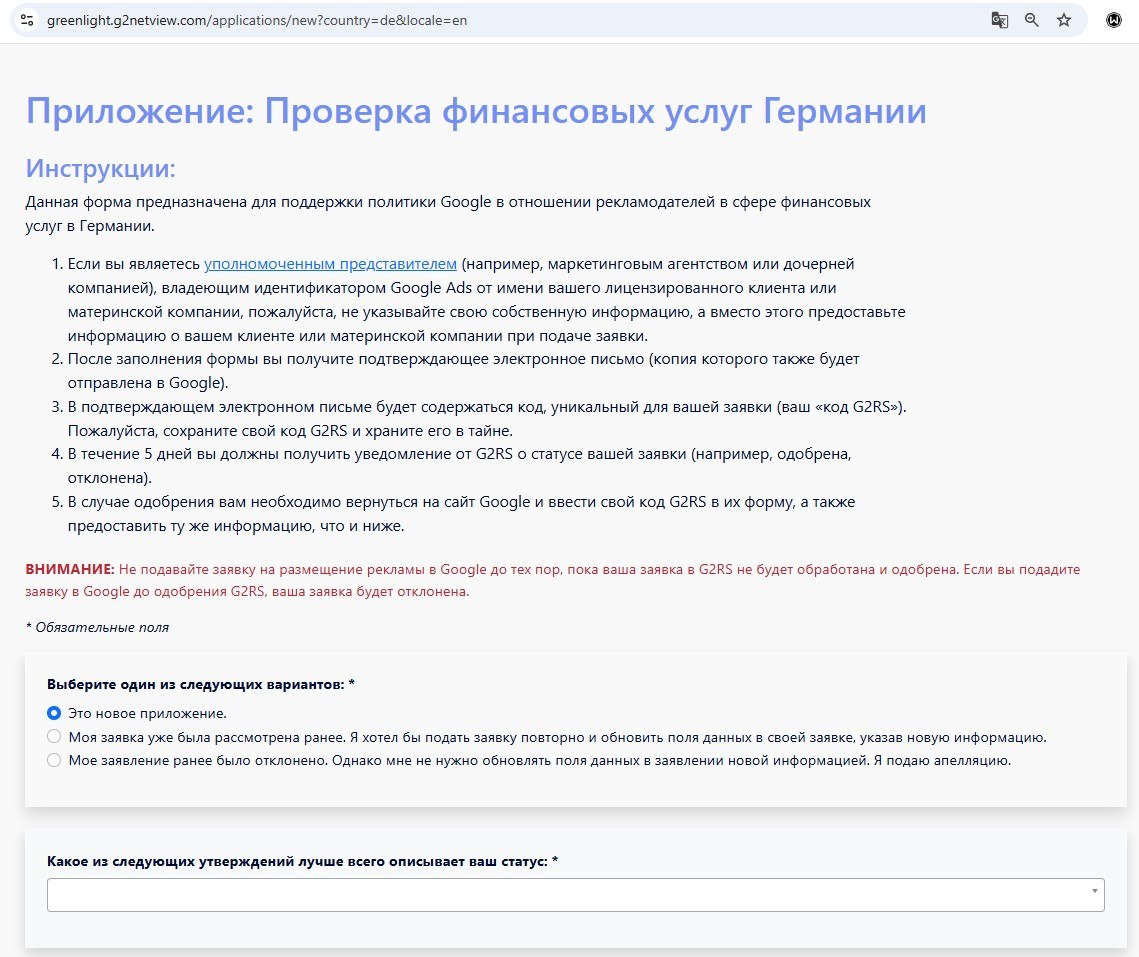Image resolution: width=1139 pixels, height=957 pixels.
Task: Bookmark this page with the star icon
Action: [x=1064, y=20]
